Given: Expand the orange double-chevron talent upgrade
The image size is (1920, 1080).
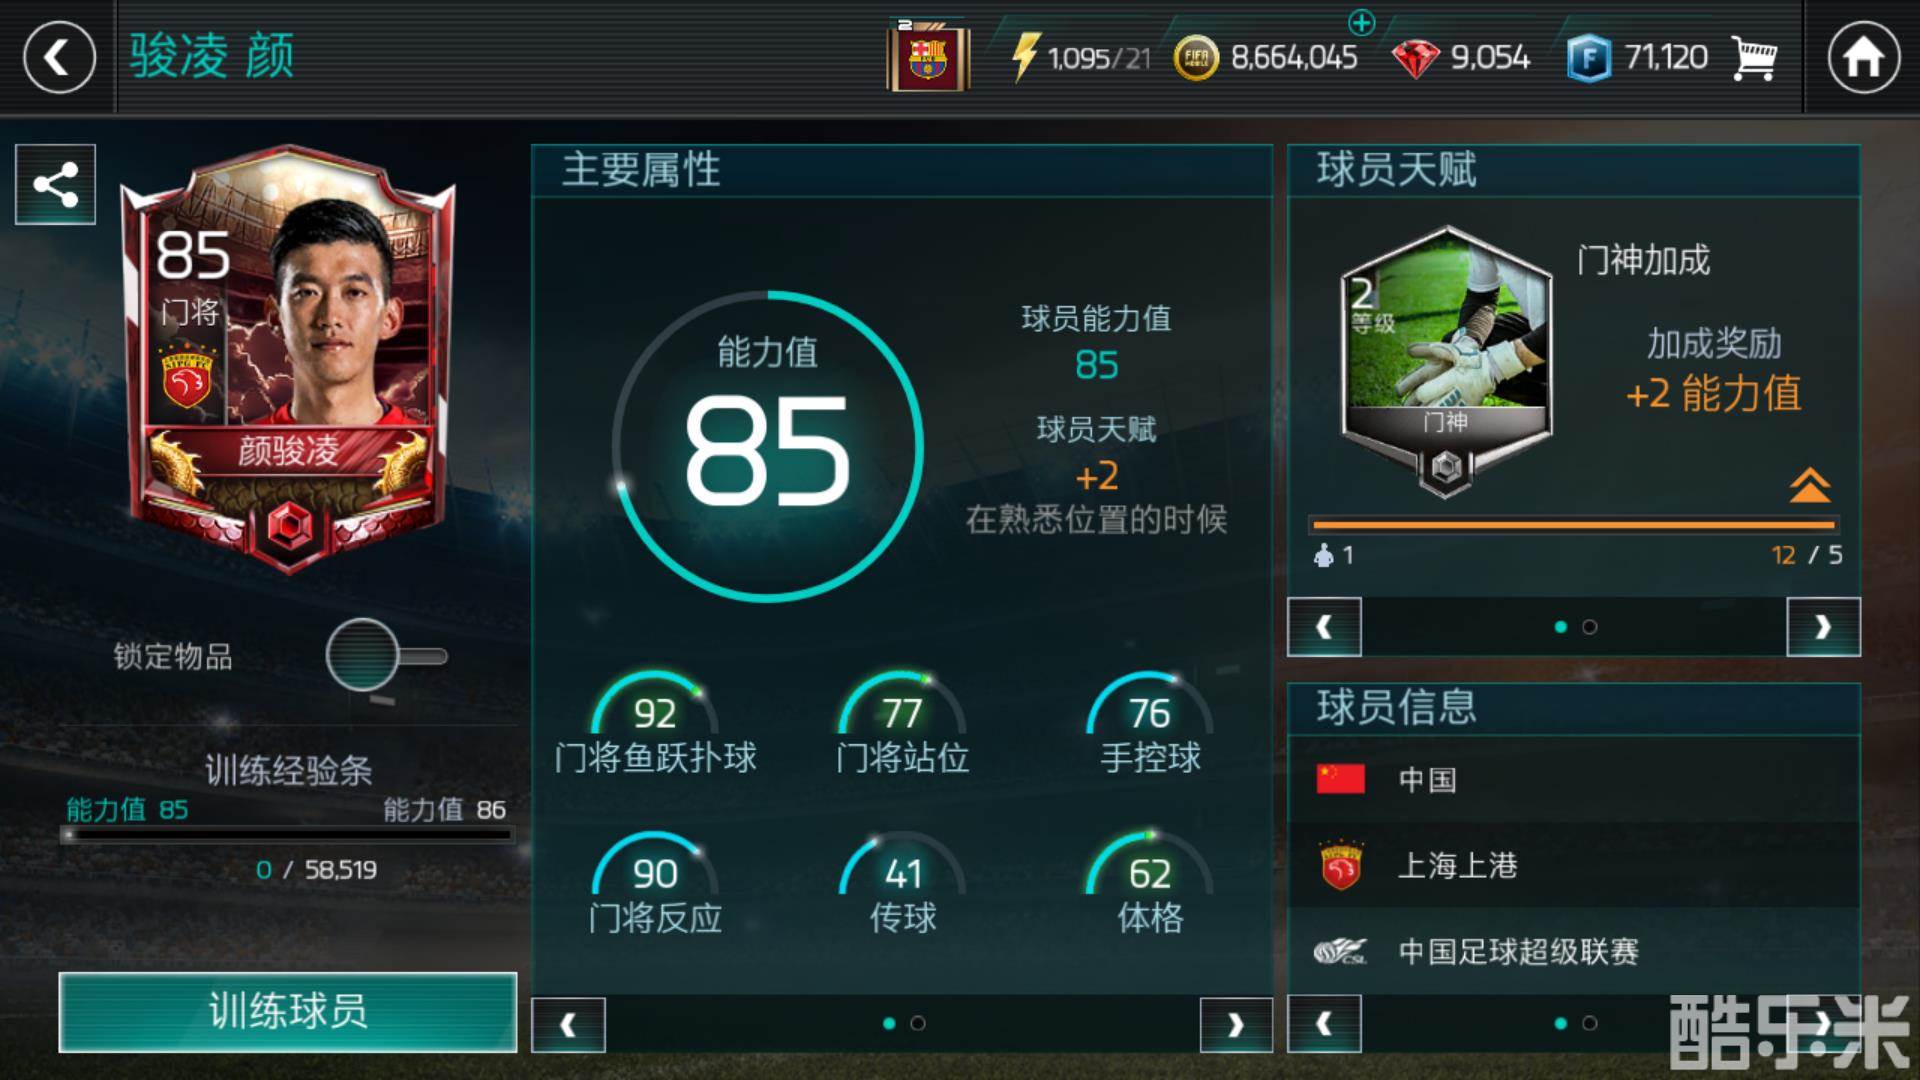Looking at the screenshot, I should (x=1810, y=485).
